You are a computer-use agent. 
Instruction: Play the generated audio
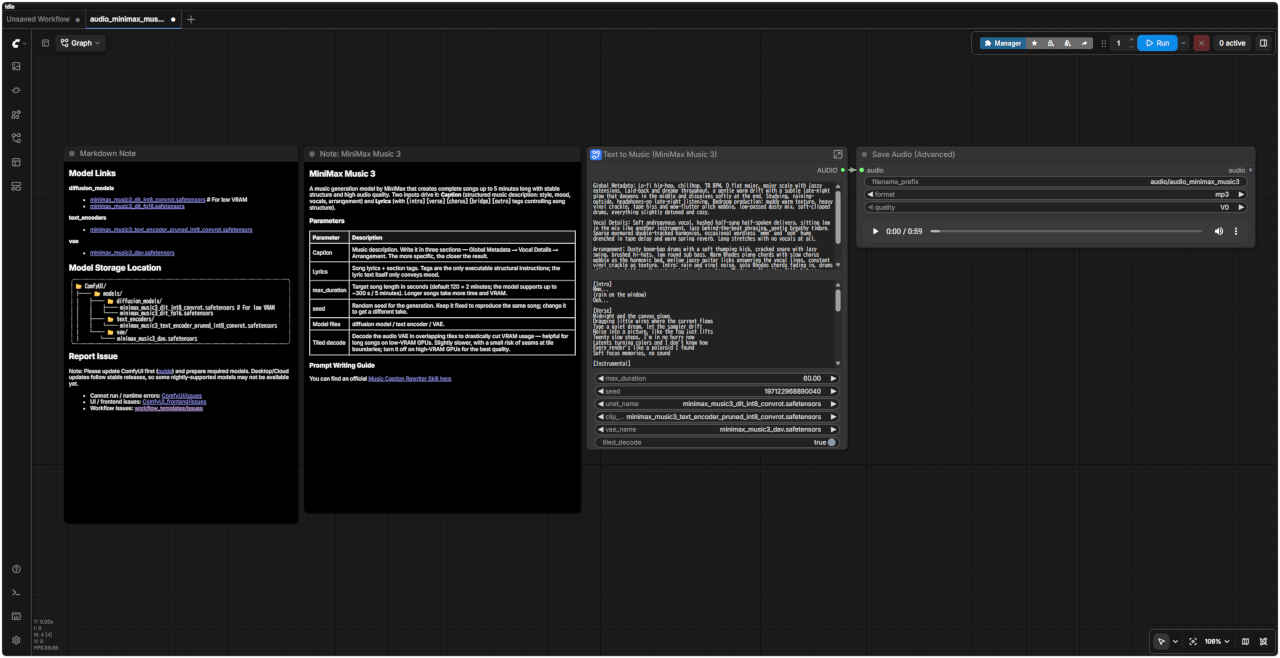click(x=876, y=231)
